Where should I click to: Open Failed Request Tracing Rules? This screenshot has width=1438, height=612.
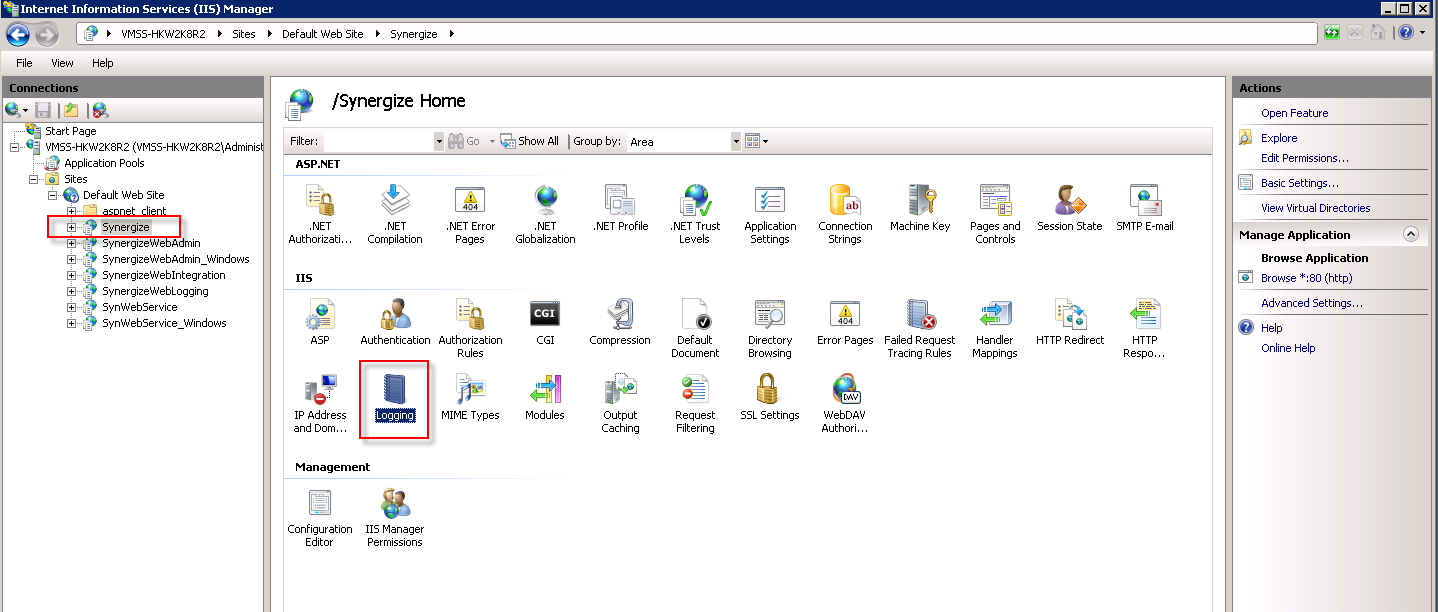click(920, 327)
